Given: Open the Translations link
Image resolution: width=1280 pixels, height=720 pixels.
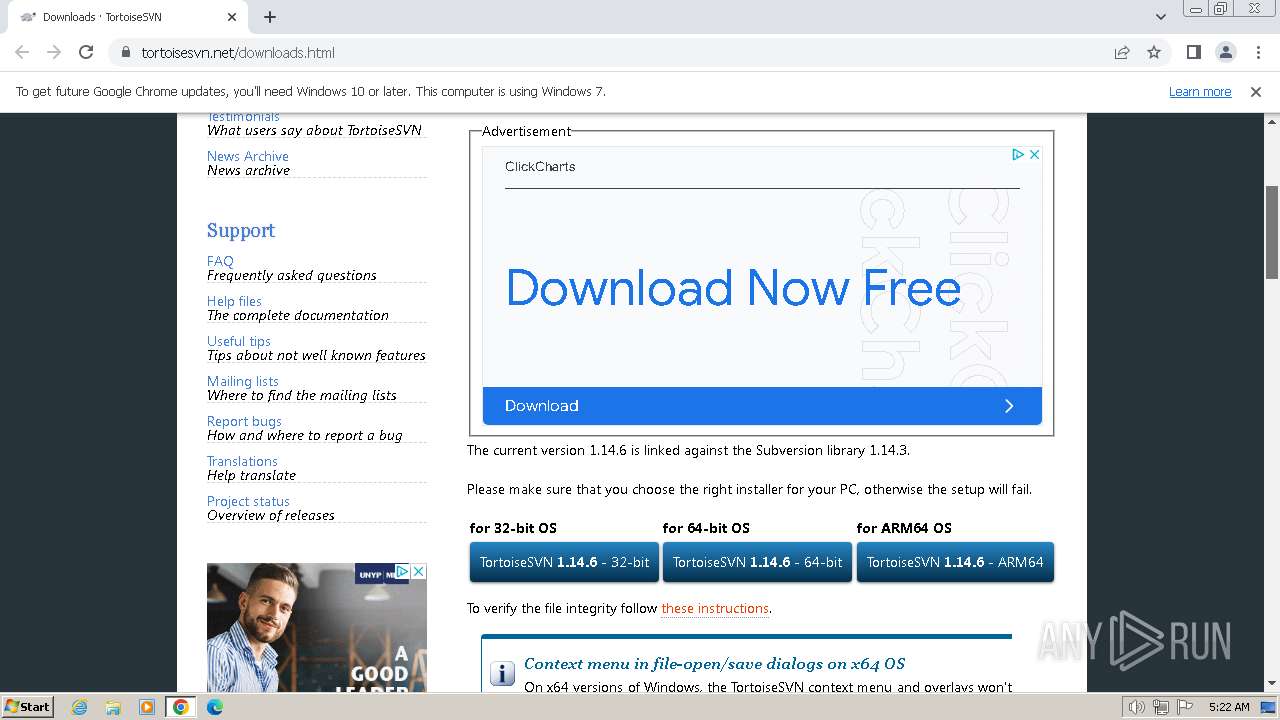Looking at the screenshot, I should coord(242,461).
